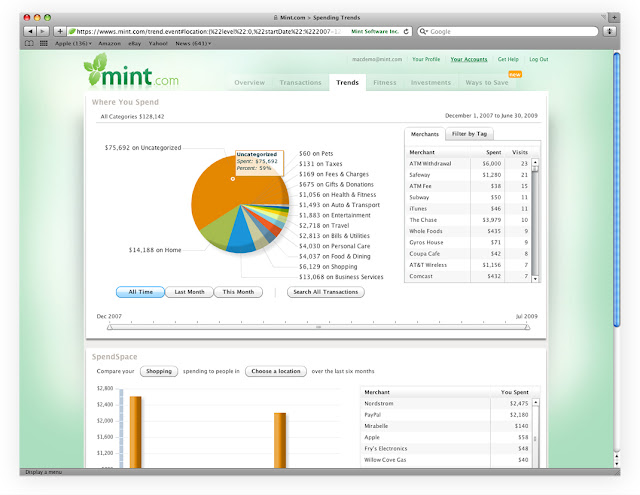
Task: Click the mint.com leaf logo
Action: click(131, 71)
